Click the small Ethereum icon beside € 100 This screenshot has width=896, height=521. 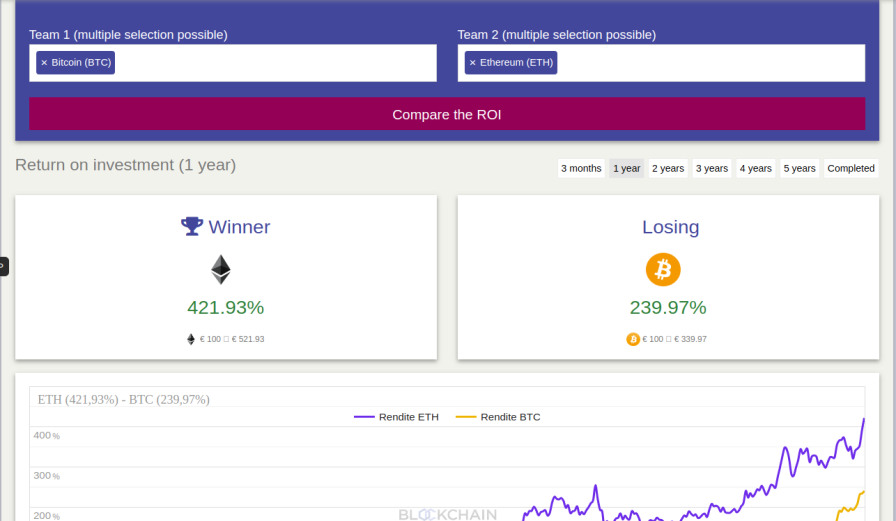(191, 339)
